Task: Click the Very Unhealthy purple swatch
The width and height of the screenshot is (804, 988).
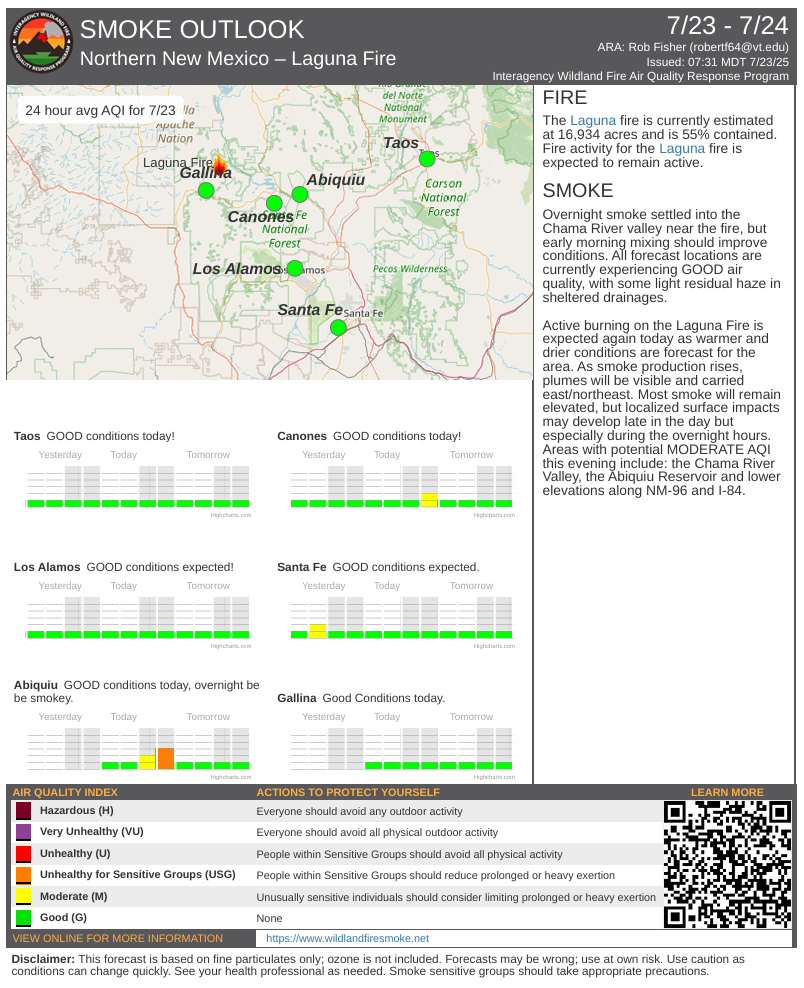Action: click(24, 832)
